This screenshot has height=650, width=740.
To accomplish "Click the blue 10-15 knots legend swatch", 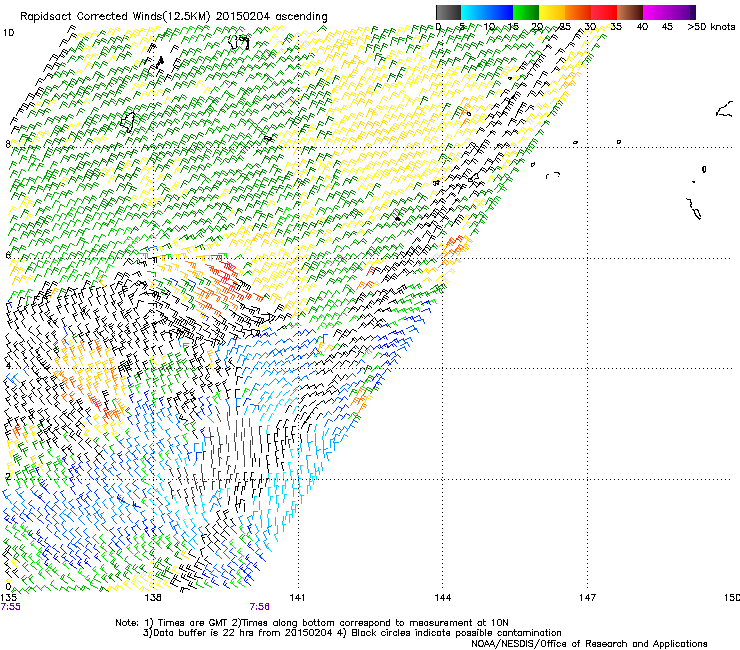I will click(500, 12).
